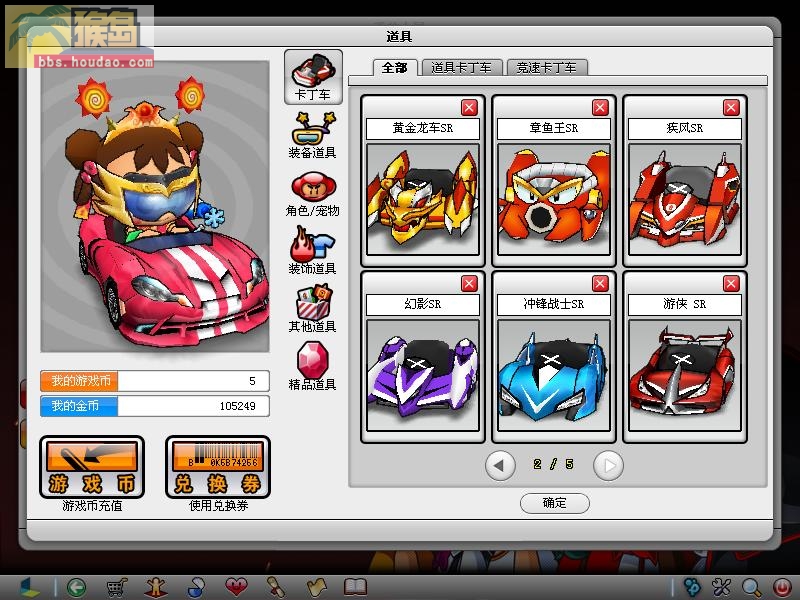This screenshot has width=800, height=600.
Task: Select the orange octopus king kart image
Action: tap(554, 199)
